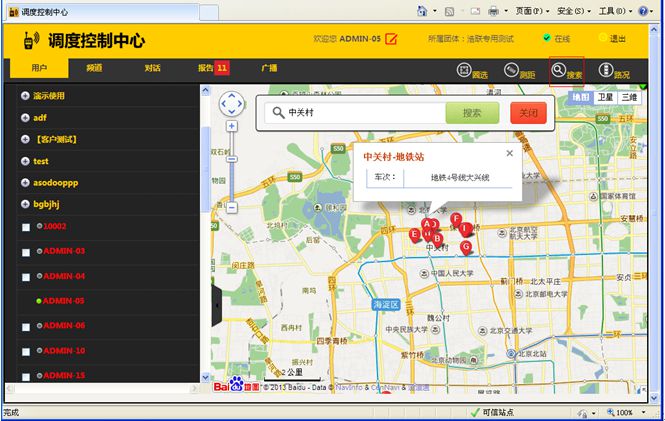Click the browser help icon

coord(643,11)
